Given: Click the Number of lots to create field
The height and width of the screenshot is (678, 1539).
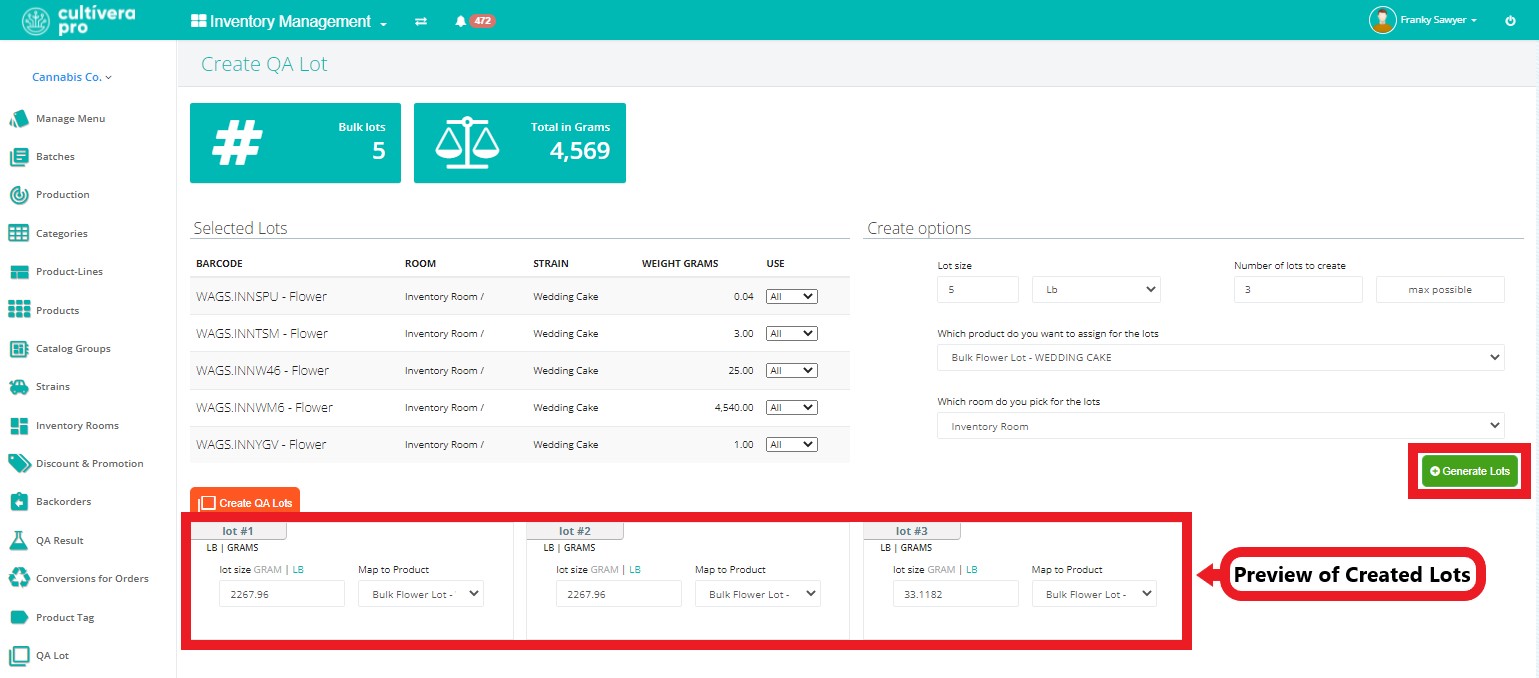Looking at the screenshot, I should click(1298, 289).
